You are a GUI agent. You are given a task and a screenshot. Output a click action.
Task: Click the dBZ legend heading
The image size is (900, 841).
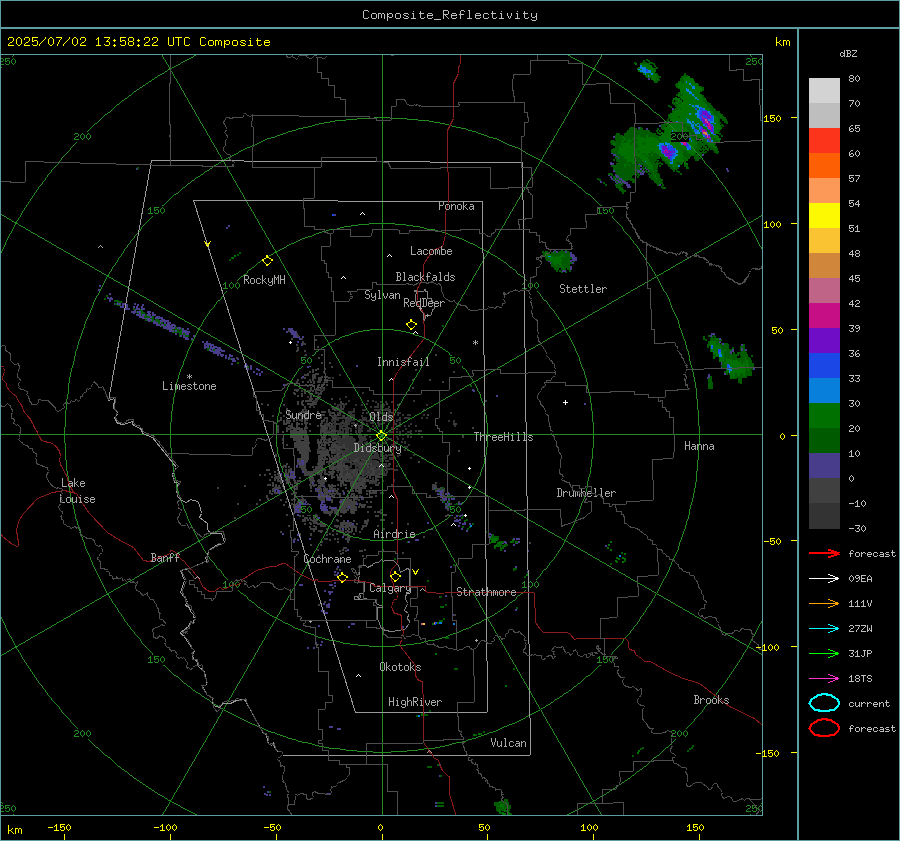pos(848,54)
